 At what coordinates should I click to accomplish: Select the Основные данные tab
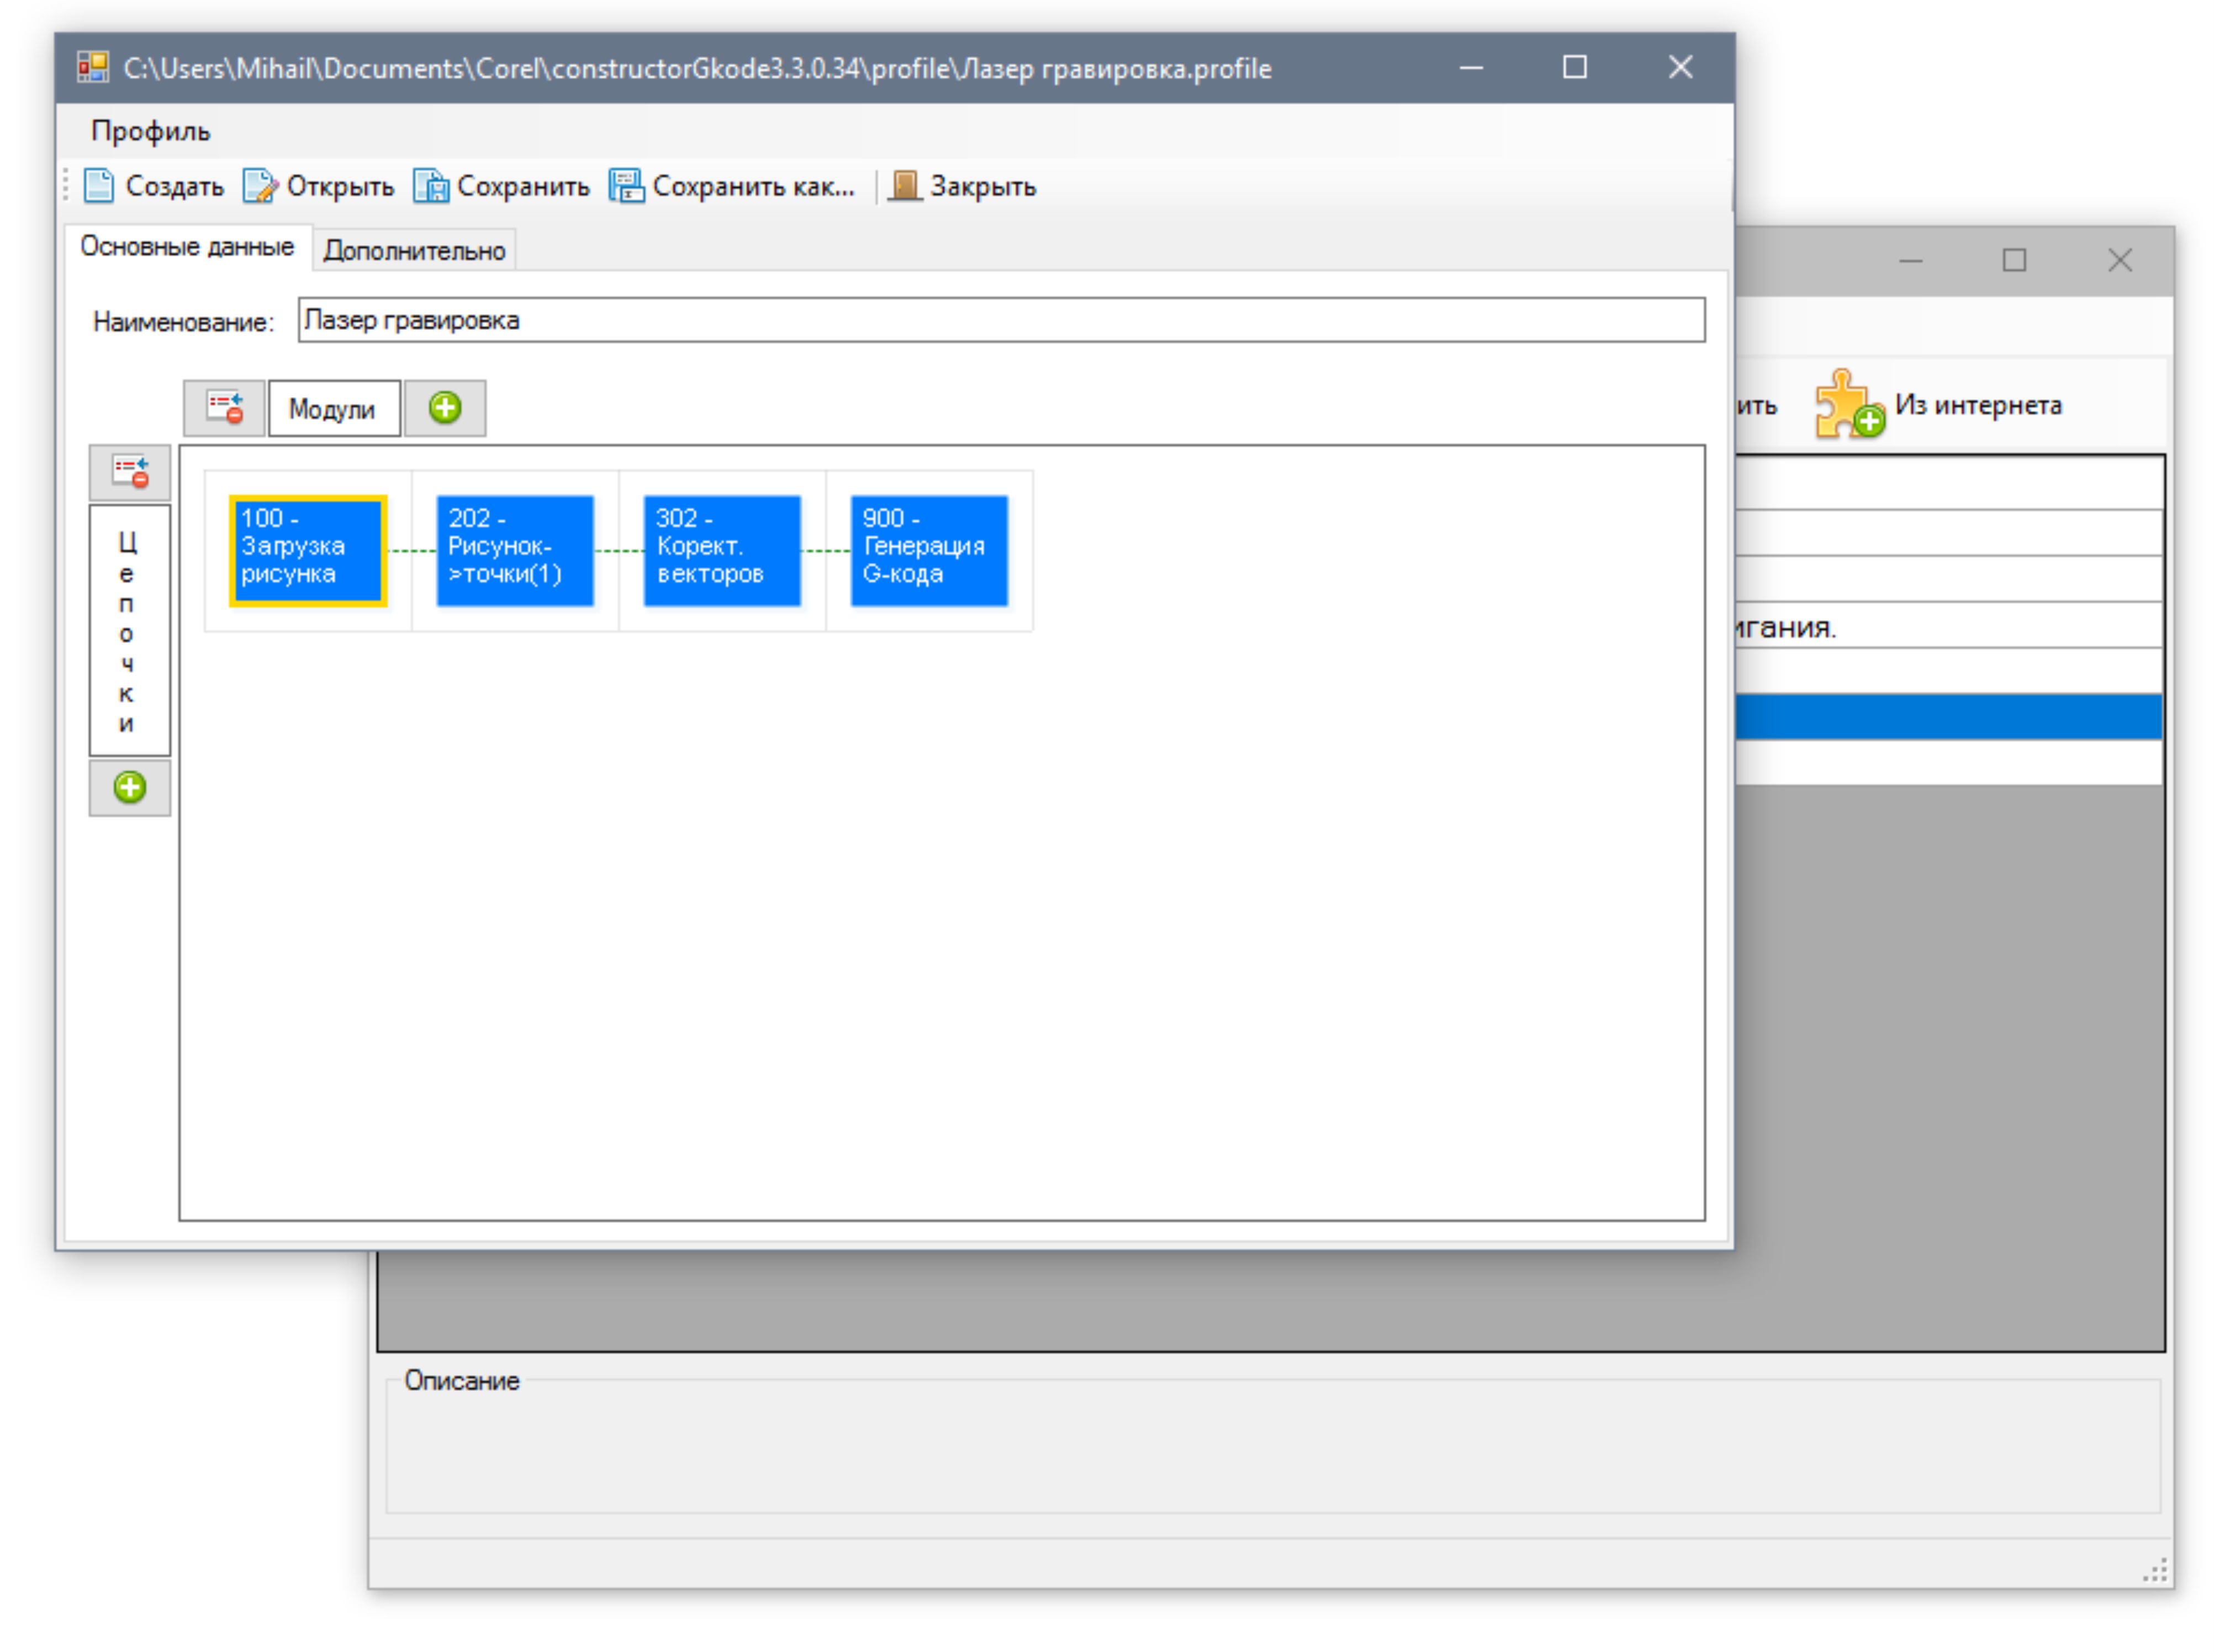coord(187,247)
